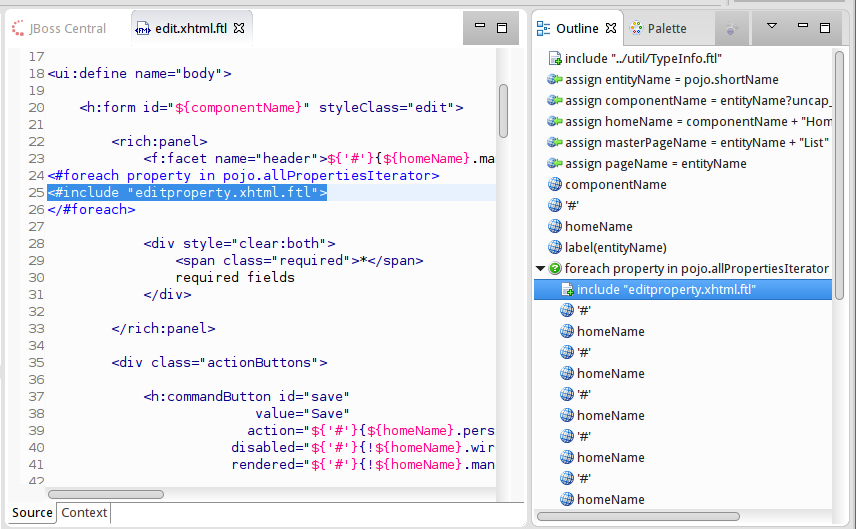
Task: Switch to the Palette tab
Action: pos(666,29)
